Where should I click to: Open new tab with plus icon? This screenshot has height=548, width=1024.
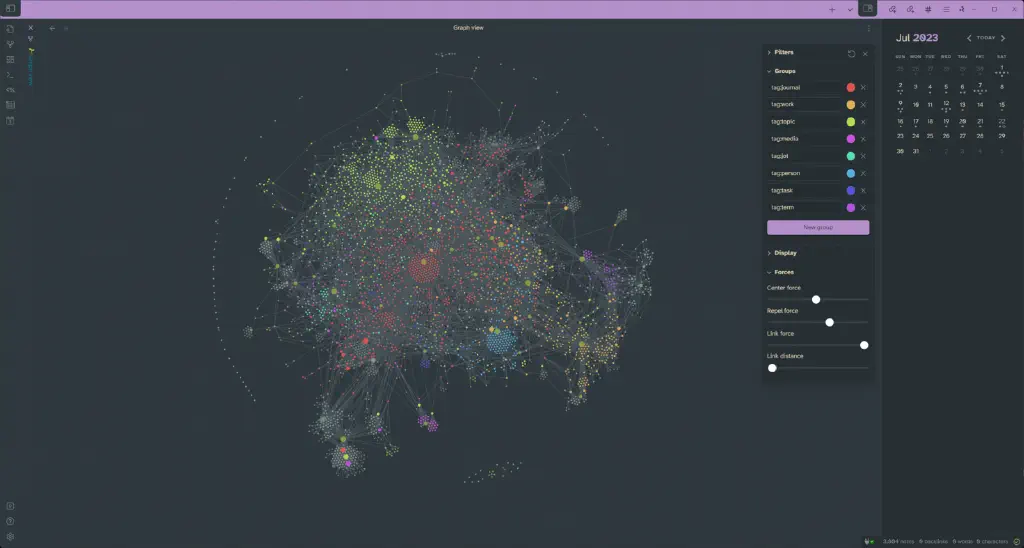832,9
